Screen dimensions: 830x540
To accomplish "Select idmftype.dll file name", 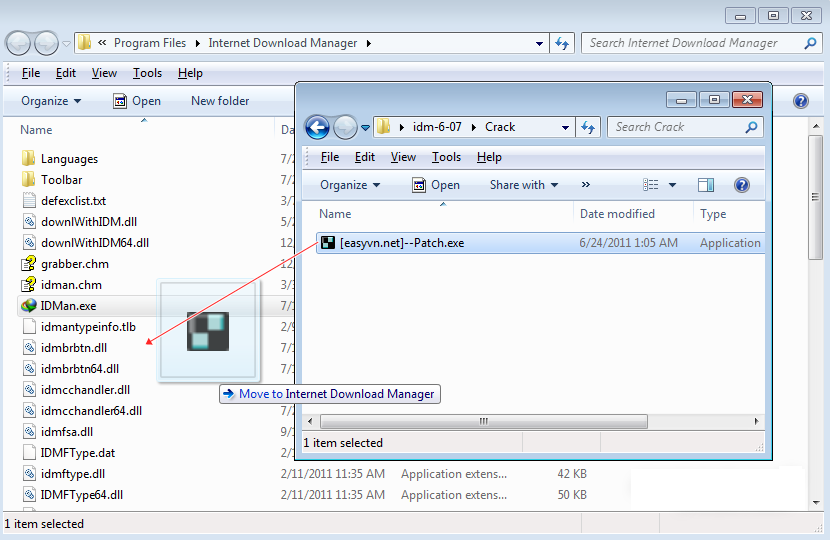I will click(73, 474).
